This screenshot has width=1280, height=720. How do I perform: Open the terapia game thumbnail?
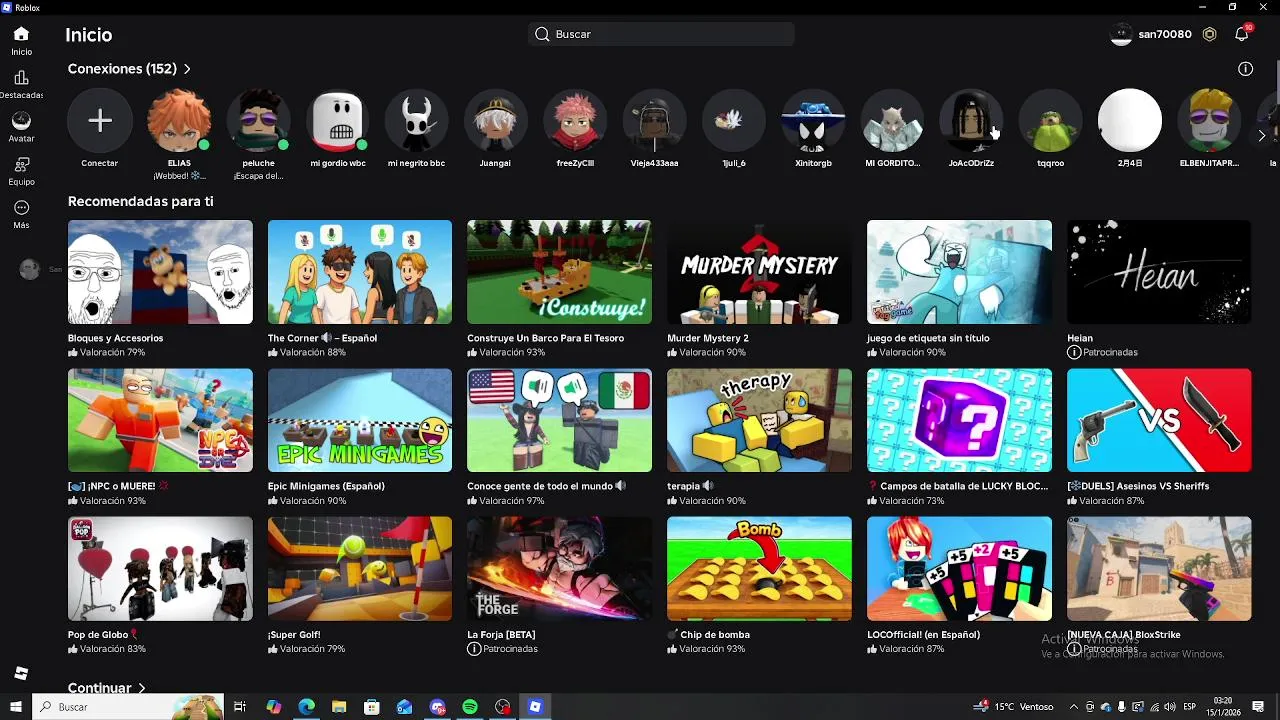[x=759, y=420]
